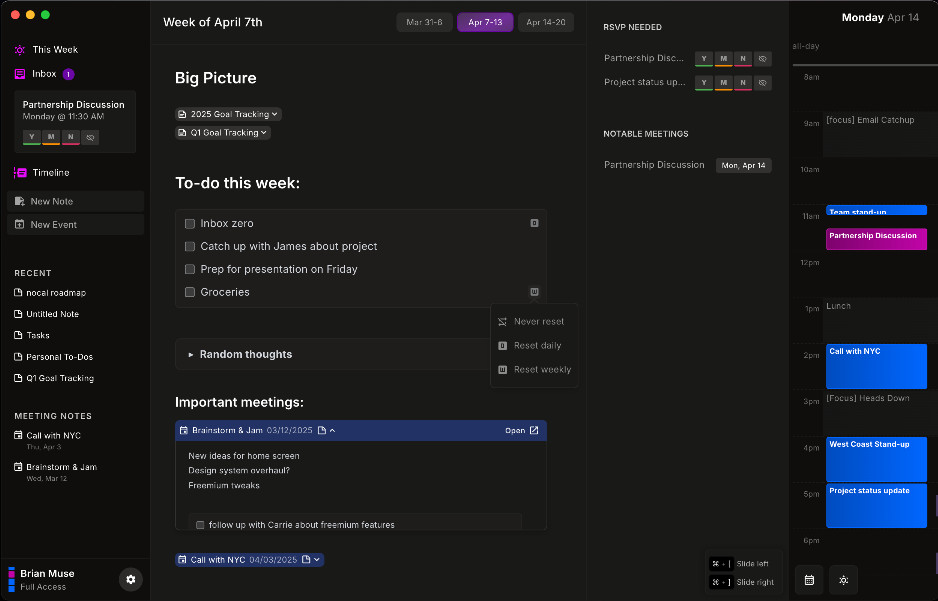Open Team stand-up calendar event

tap(876, 210)
